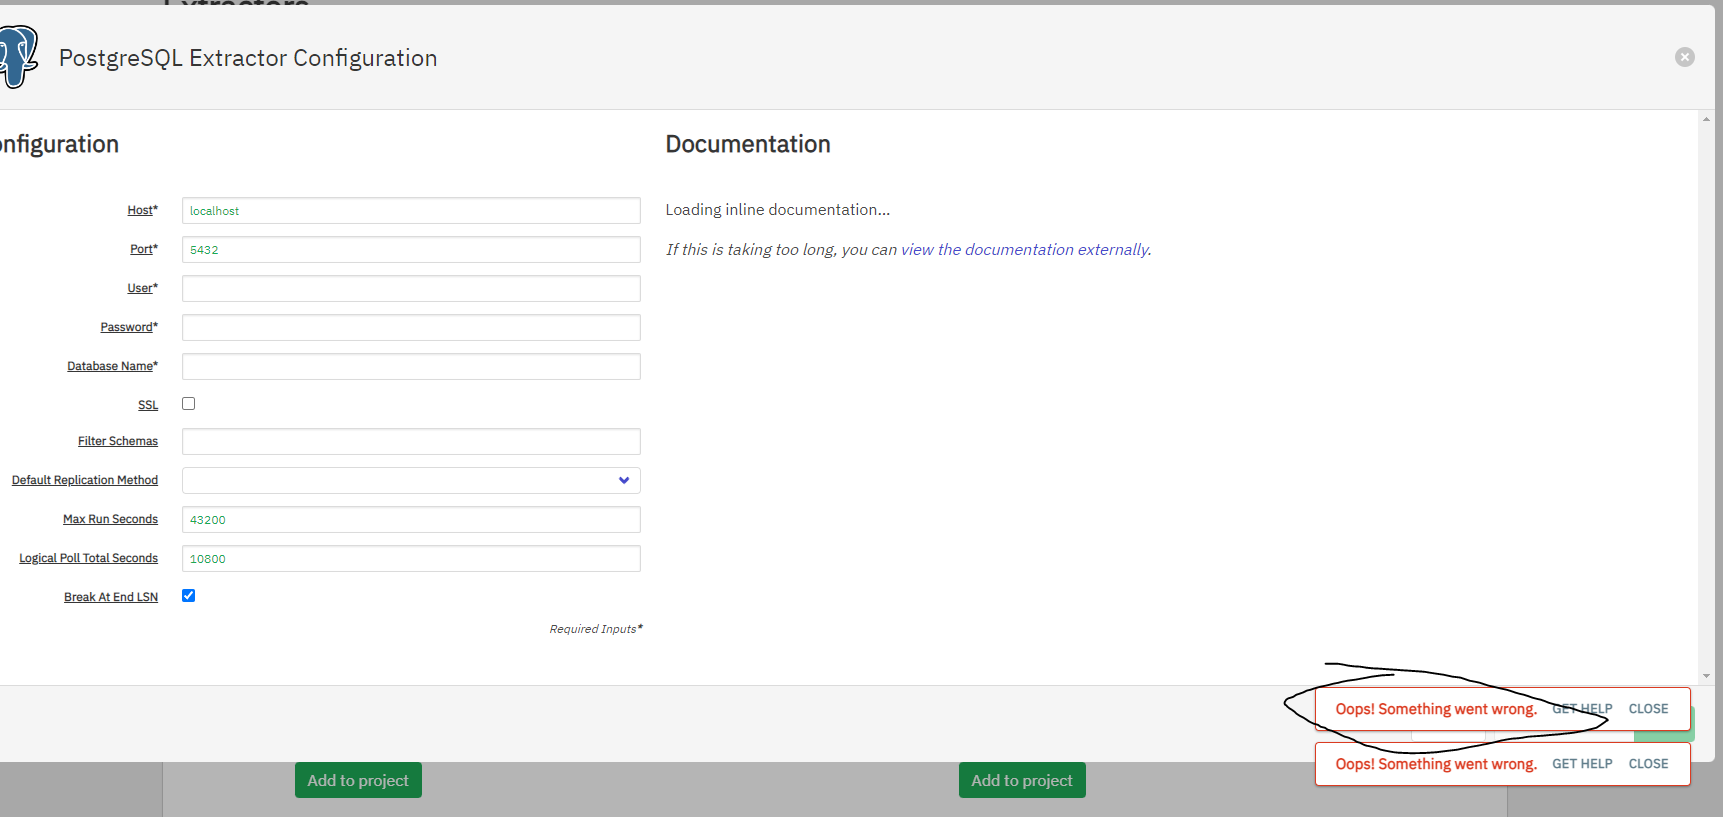Click the Filter Schemas label
This screenshot has height=817, width=1723.
[118, 441]
